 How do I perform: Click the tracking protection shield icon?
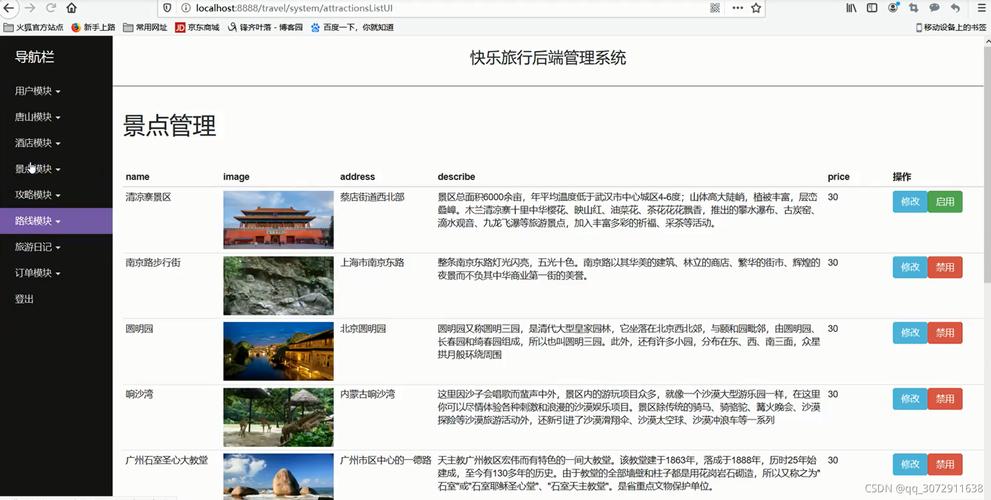(167, 8)
